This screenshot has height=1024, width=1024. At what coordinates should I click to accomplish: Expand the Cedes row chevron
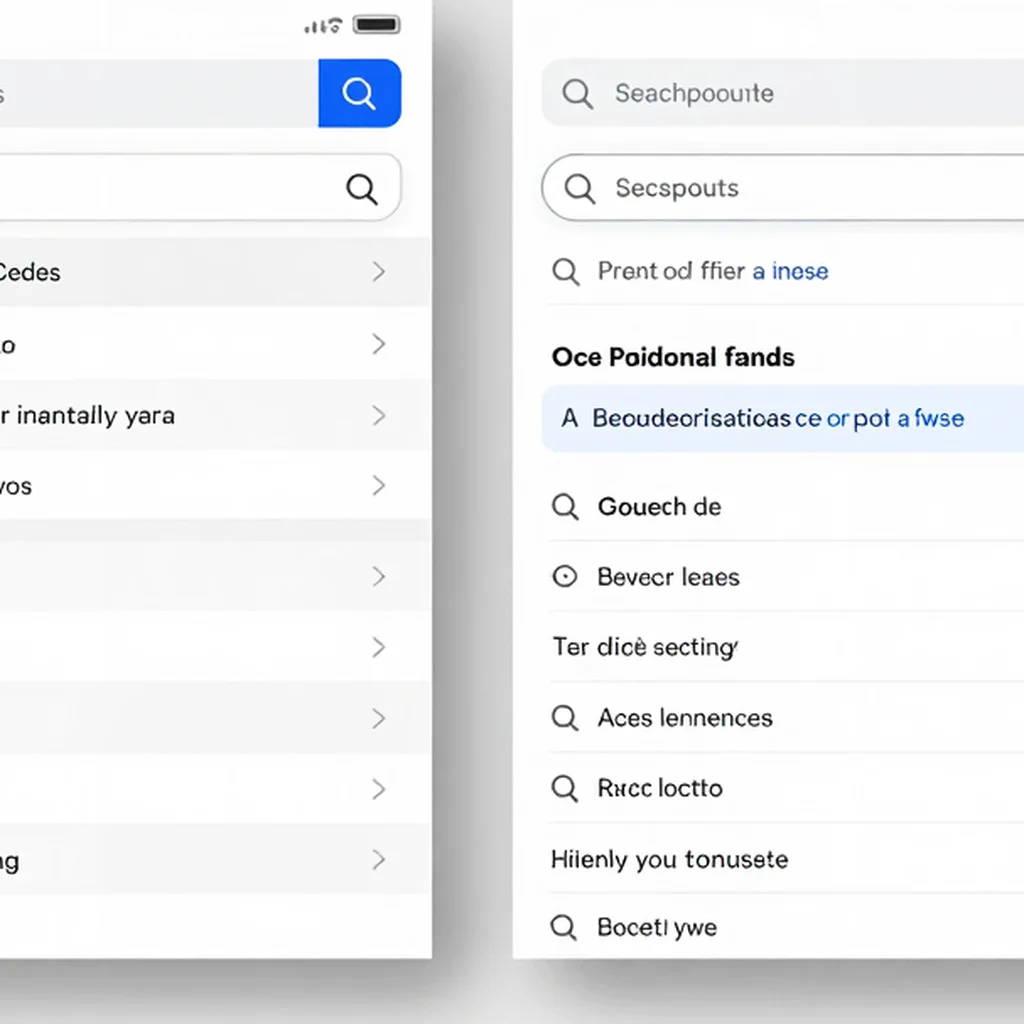379,272
